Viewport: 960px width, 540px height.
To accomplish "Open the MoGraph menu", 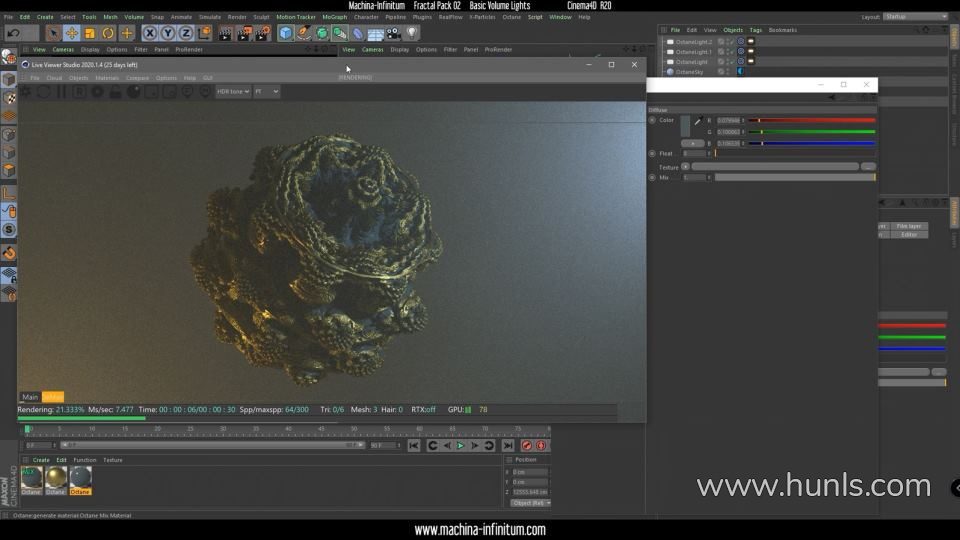I will (x=334, y=17).
